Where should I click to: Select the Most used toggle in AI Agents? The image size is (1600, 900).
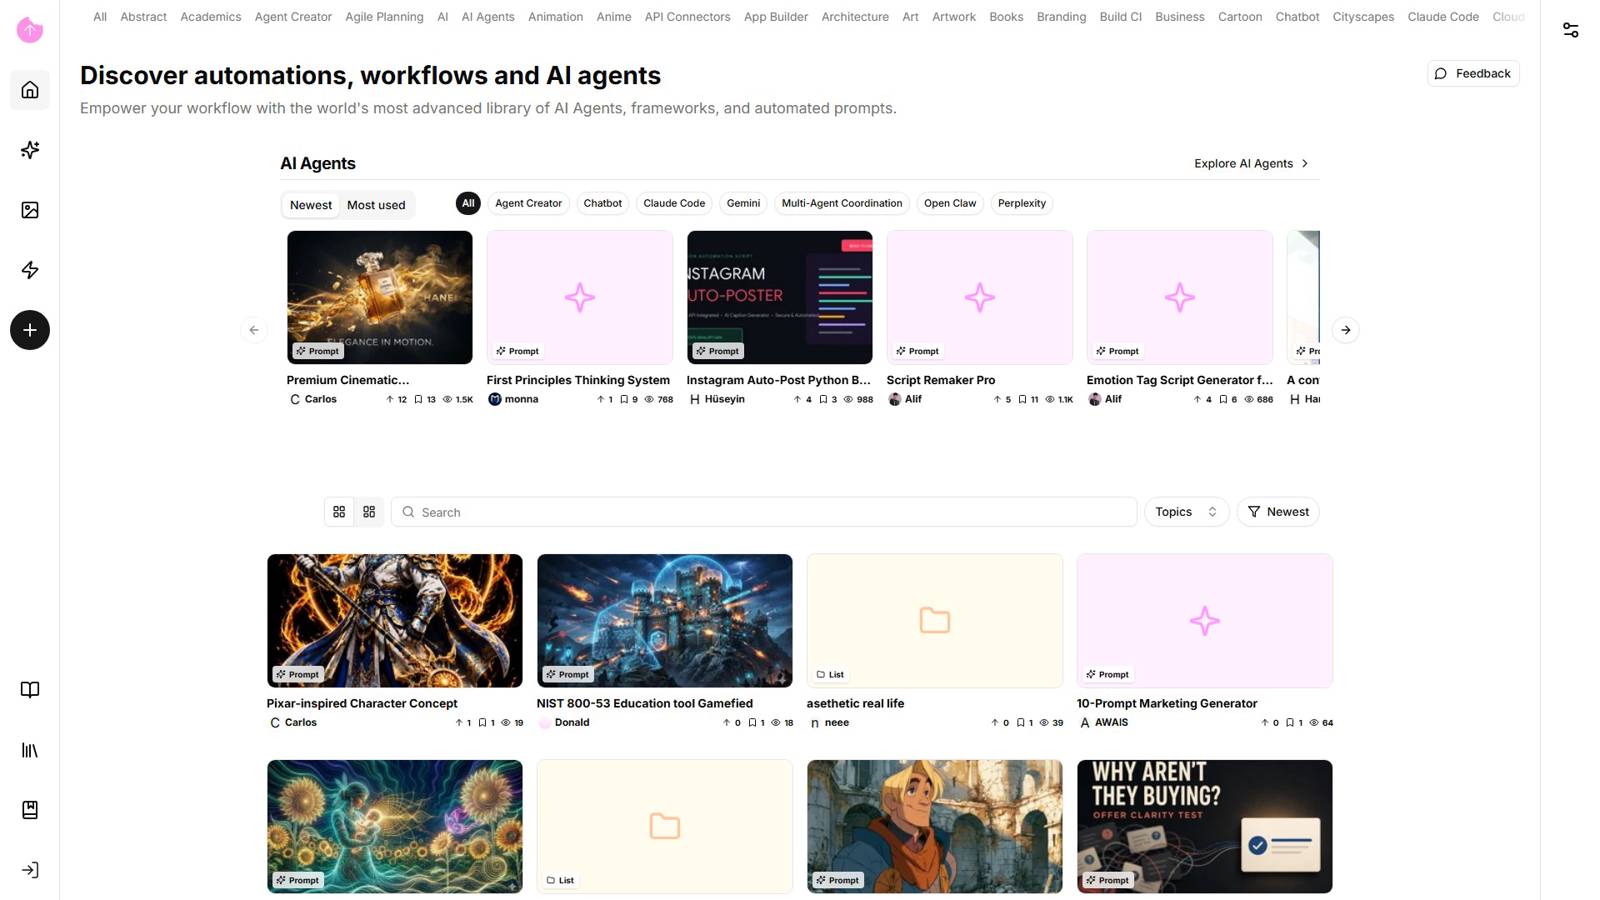[x=376, y=205]
